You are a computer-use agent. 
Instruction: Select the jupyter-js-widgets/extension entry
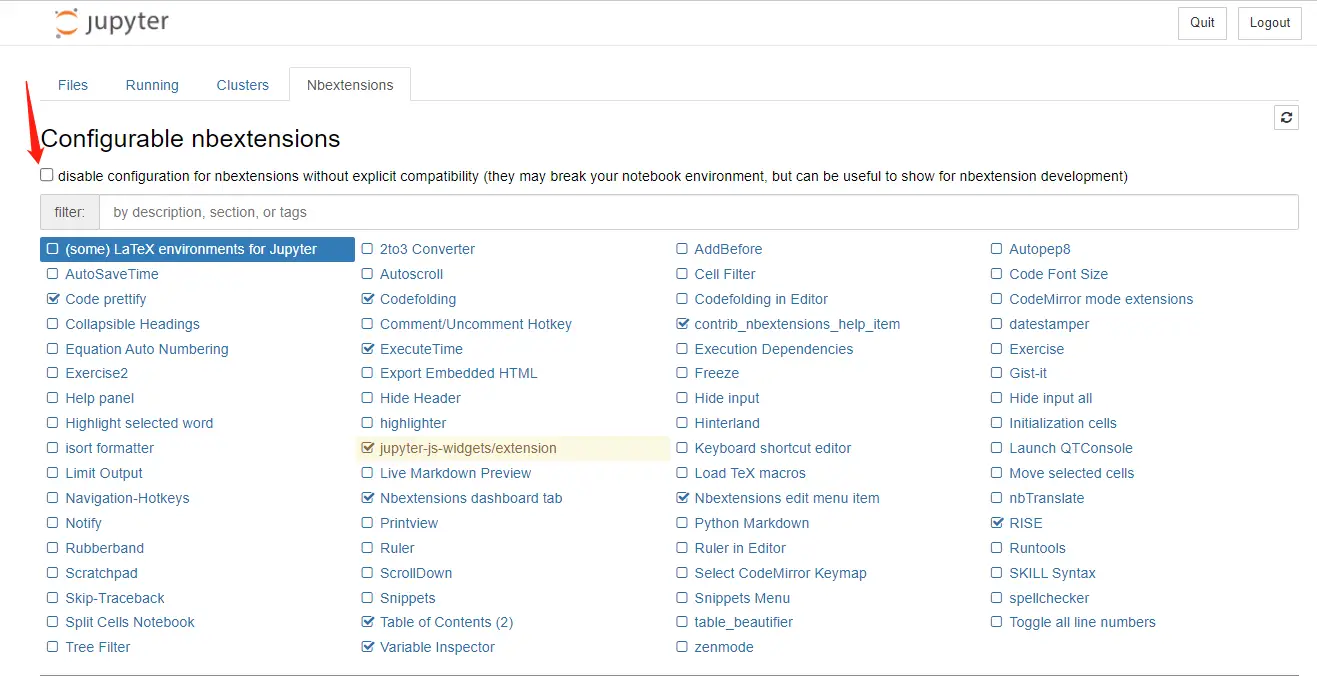pyautogui.click(x=468, y=448)
